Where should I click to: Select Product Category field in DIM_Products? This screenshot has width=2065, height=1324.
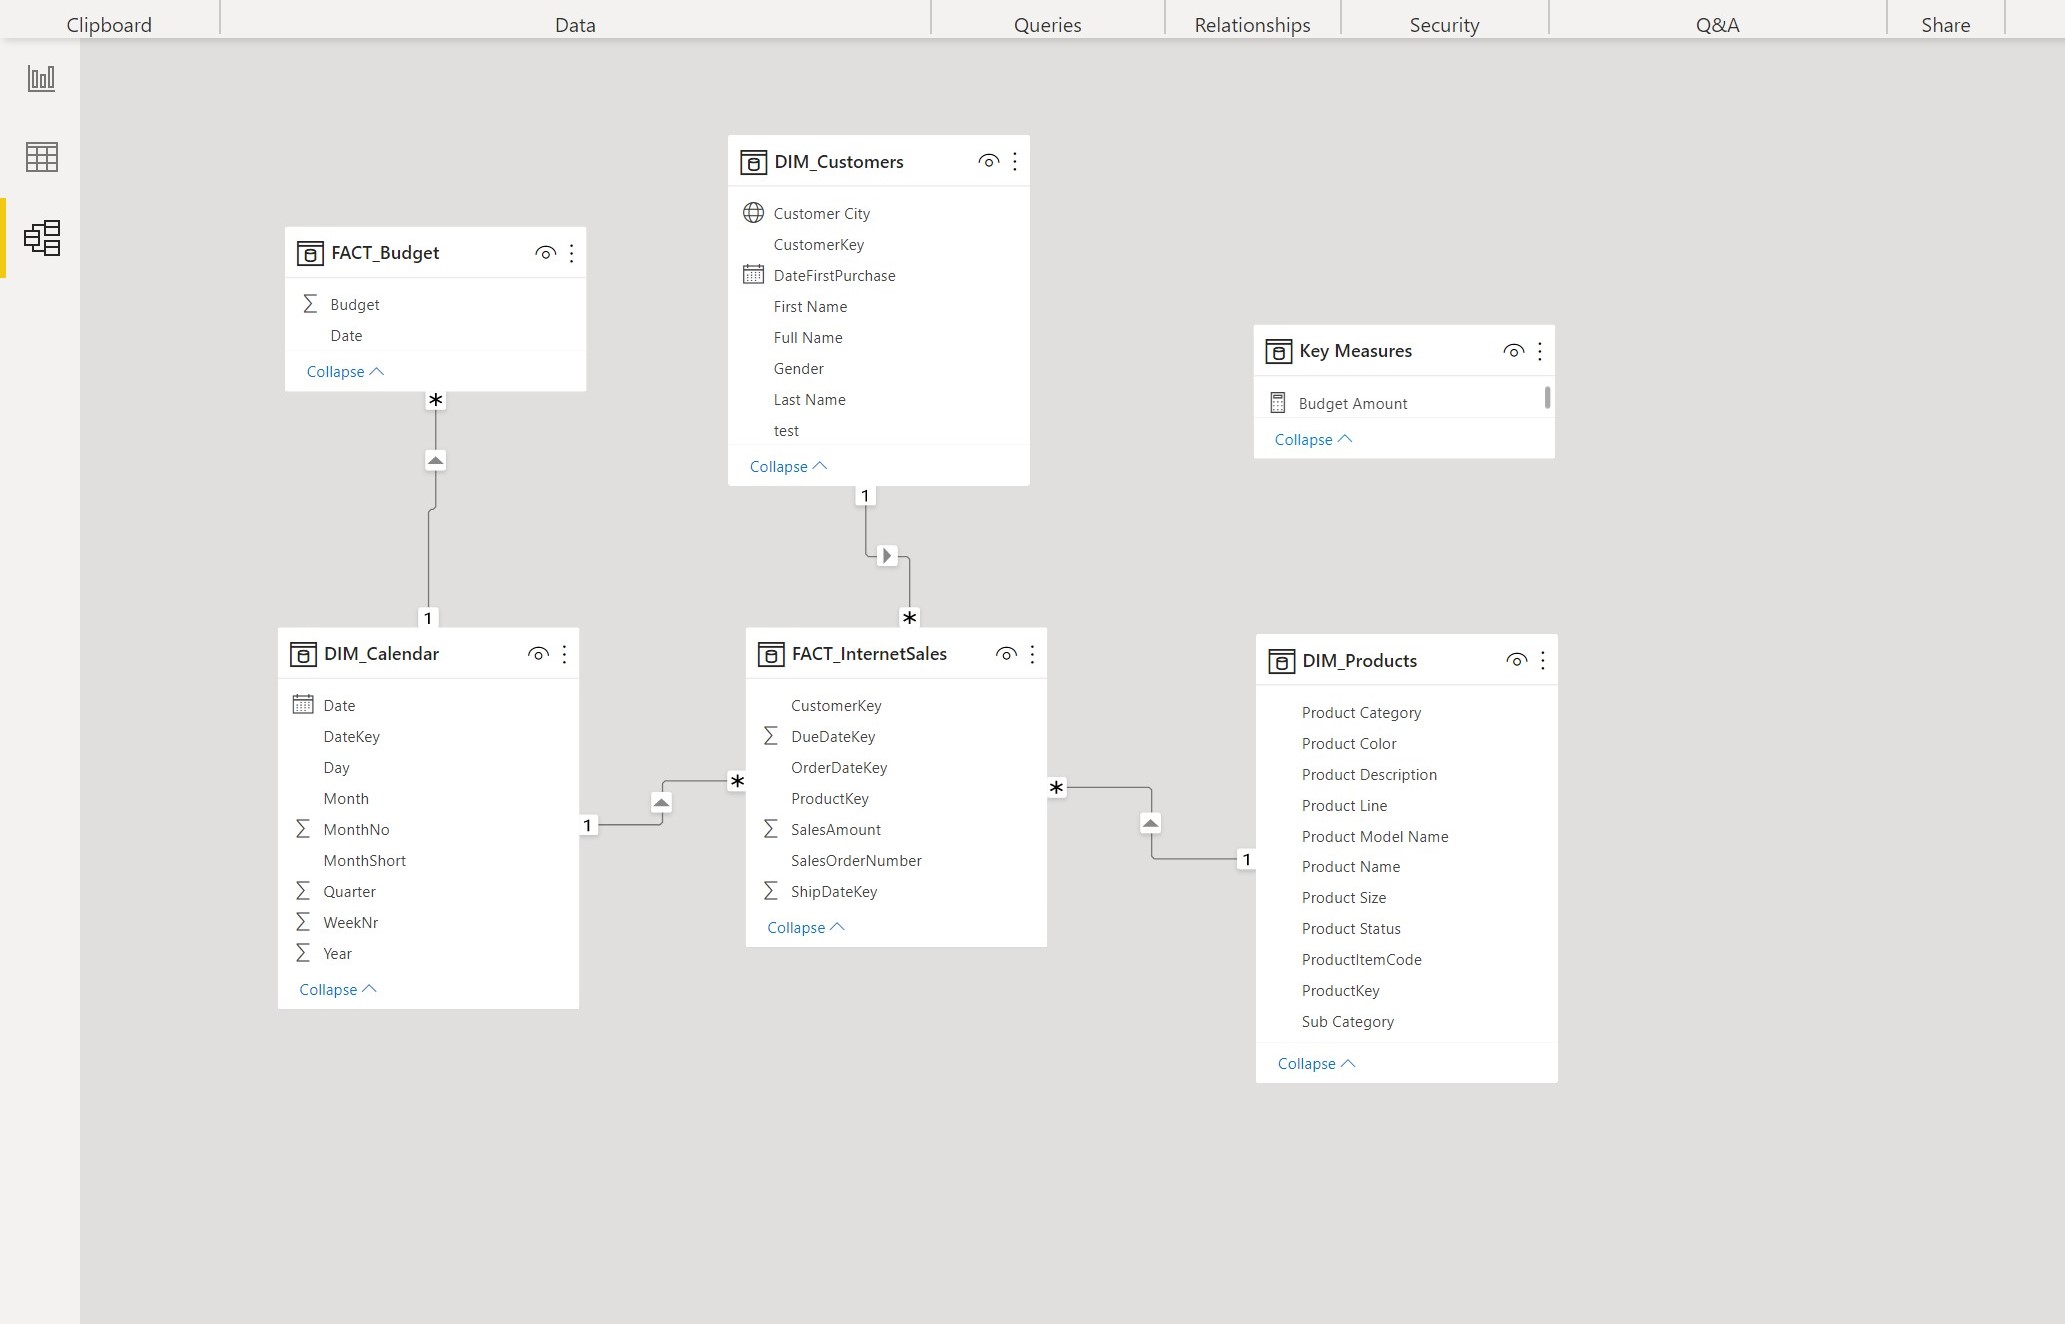coord(1361,713)
